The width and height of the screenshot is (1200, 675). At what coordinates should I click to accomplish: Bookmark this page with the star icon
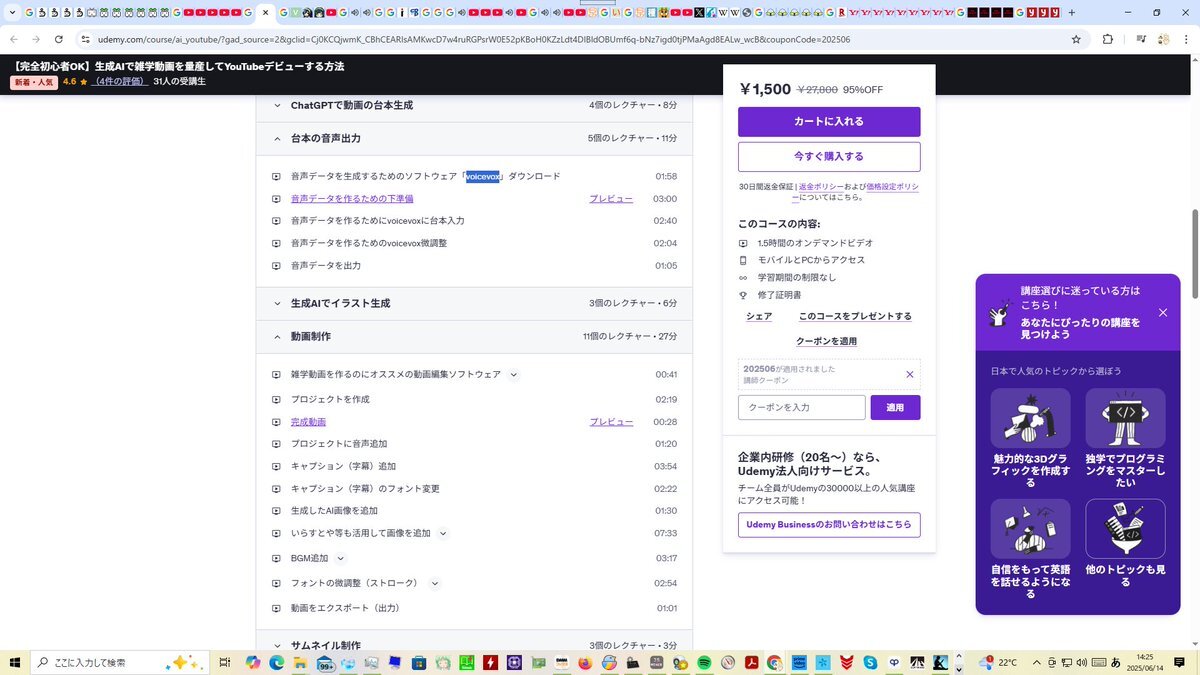(x=1076, y=39)
